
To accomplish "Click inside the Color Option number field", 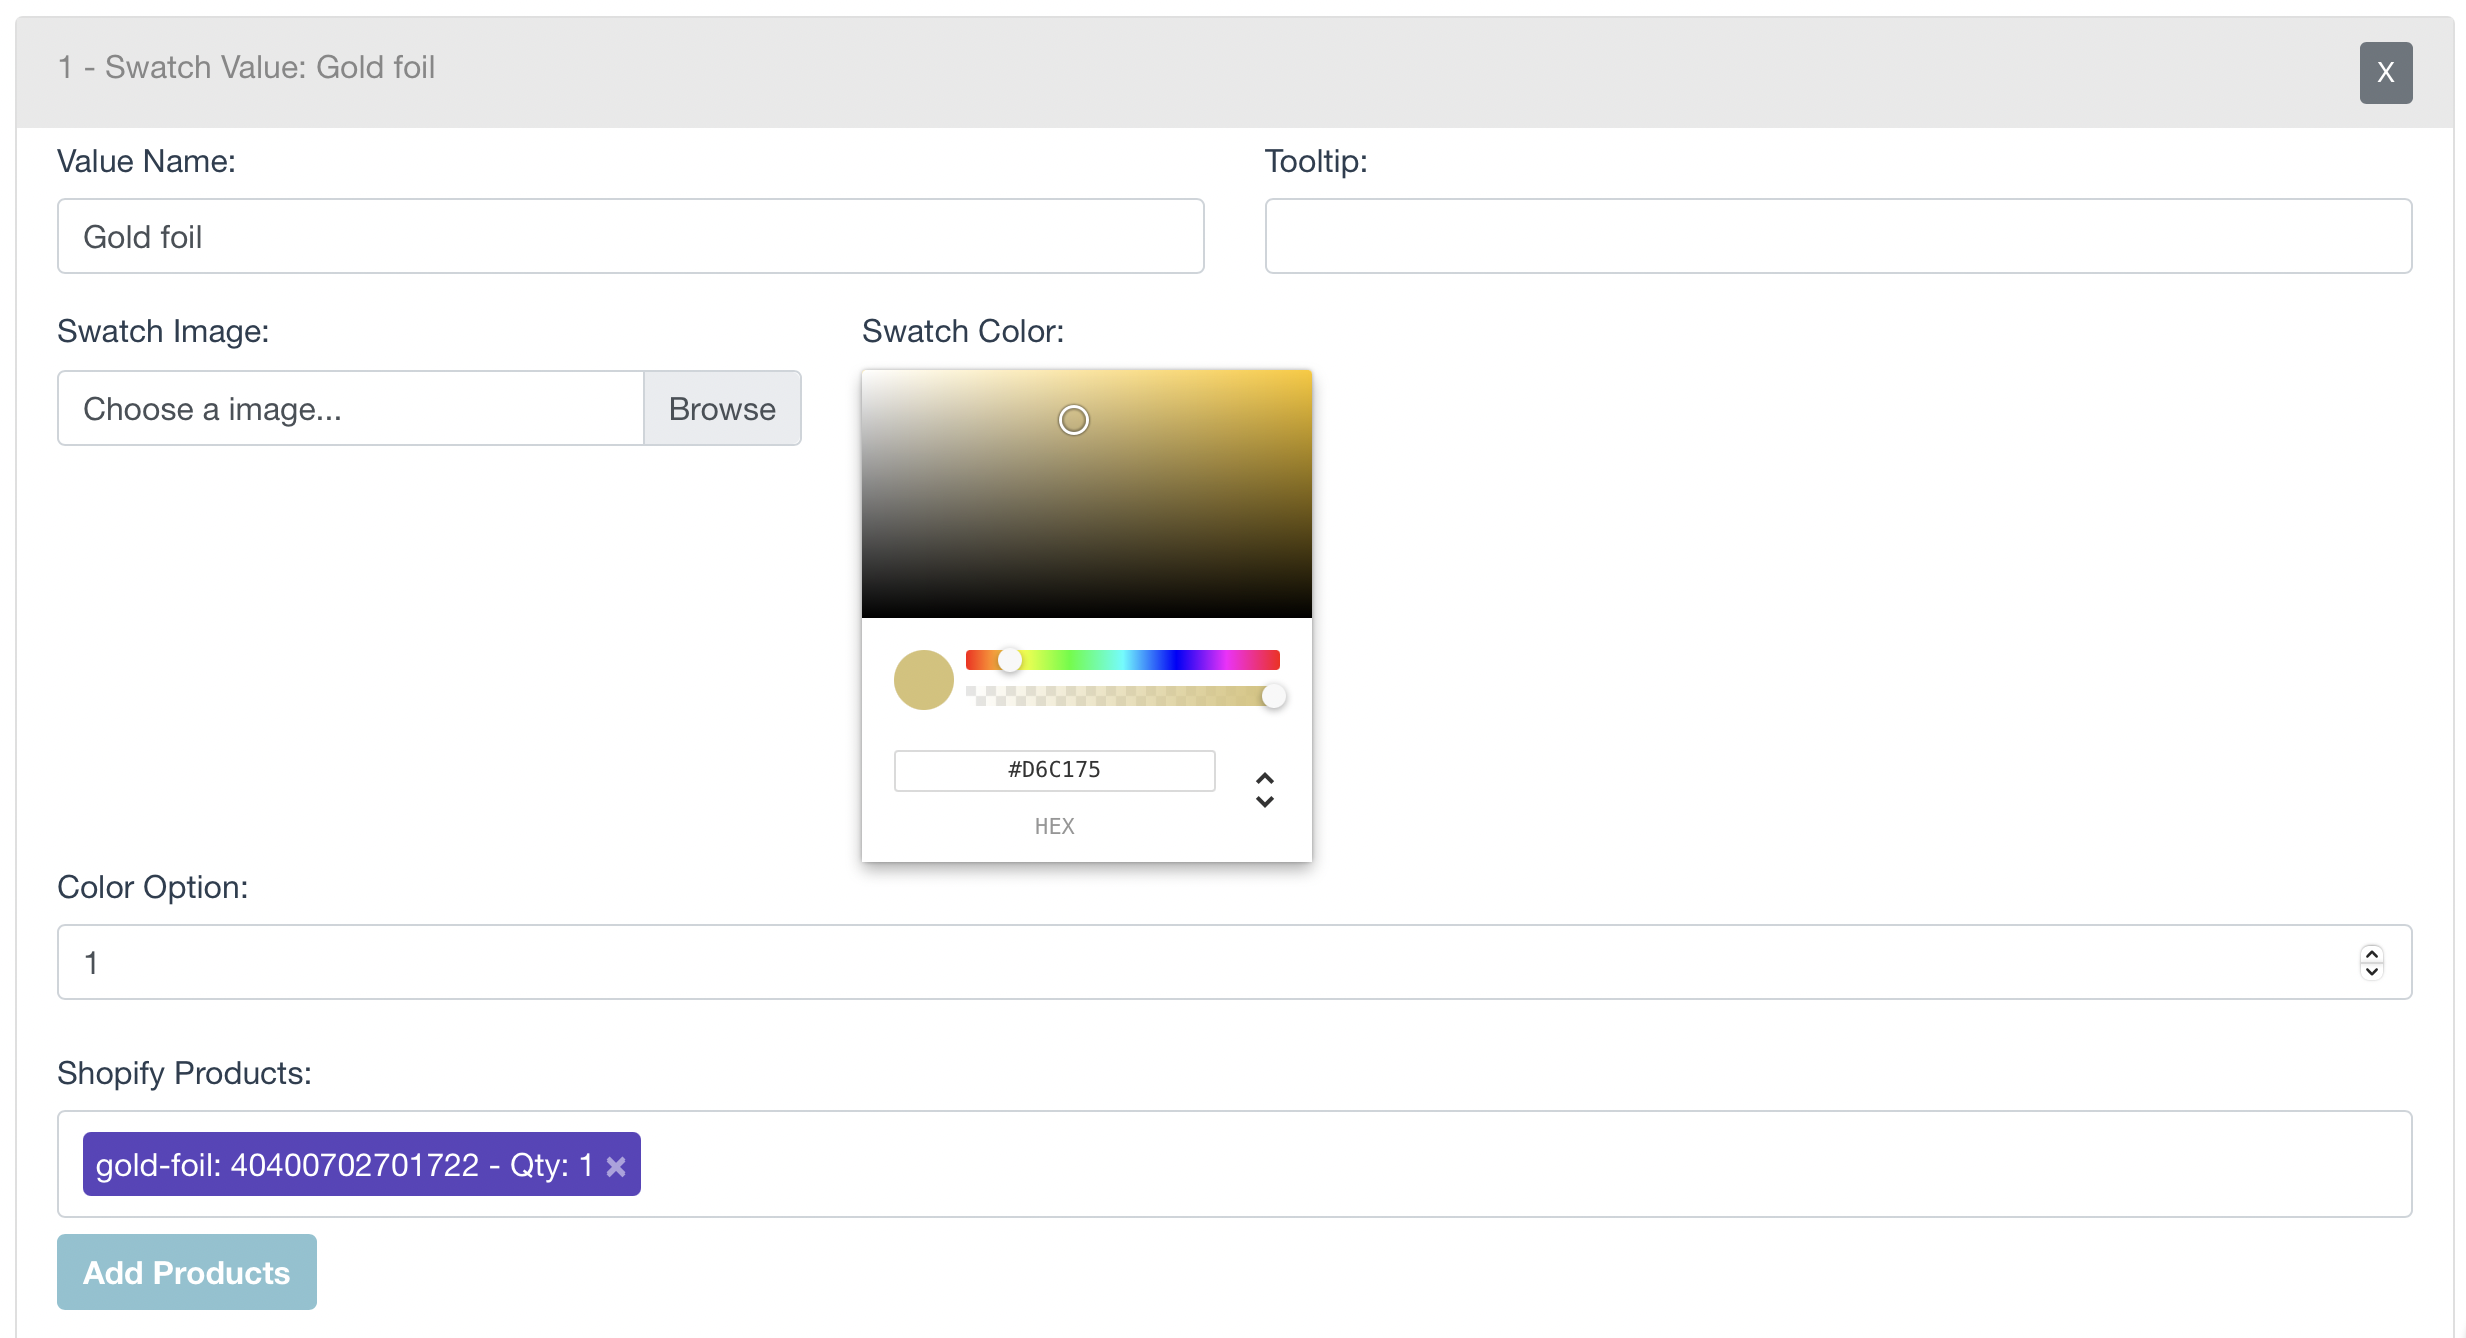I will point(1200,962).
